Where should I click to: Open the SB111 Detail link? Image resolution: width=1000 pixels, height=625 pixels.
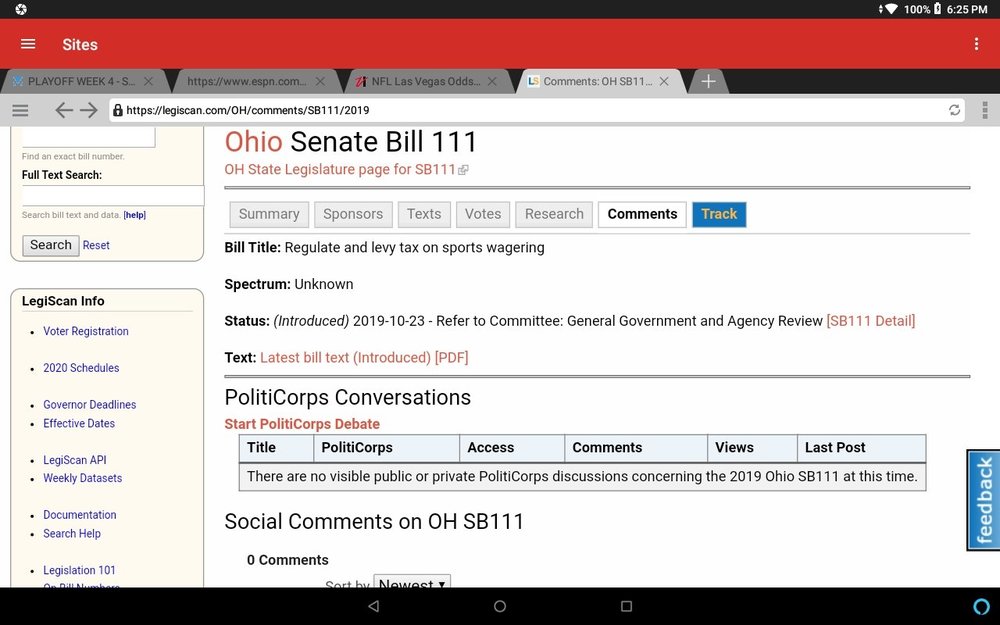[x=871, y=321]
